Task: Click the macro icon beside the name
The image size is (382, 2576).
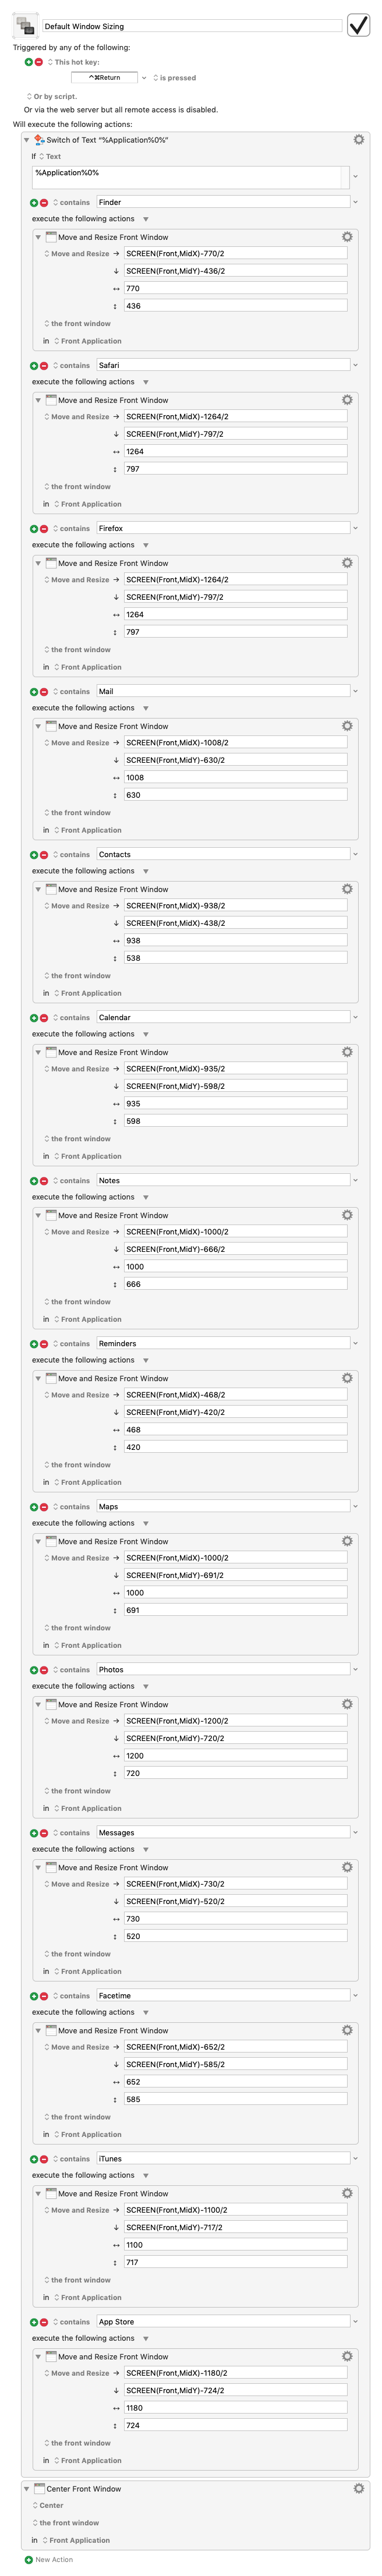Action: point(26,26)
